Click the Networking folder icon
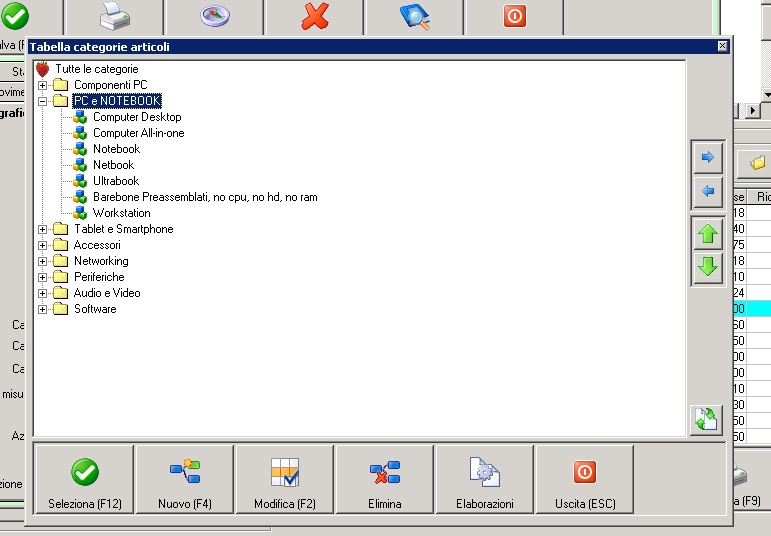Viewport: 771px width, 536px height. pyautogui.click(x=60, y=261)
